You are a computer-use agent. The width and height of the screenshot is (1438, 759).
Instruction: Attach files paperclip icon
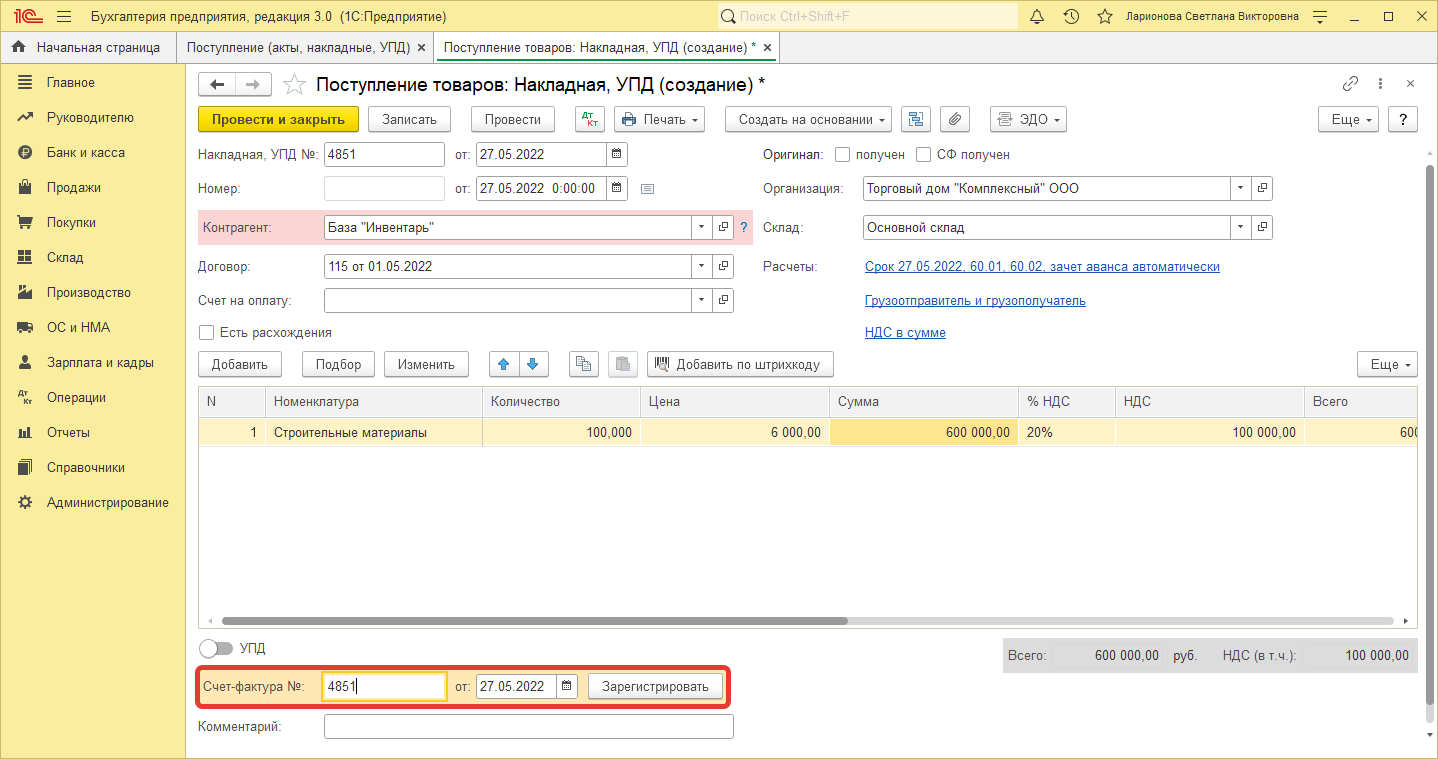click(x=955, y=119)
